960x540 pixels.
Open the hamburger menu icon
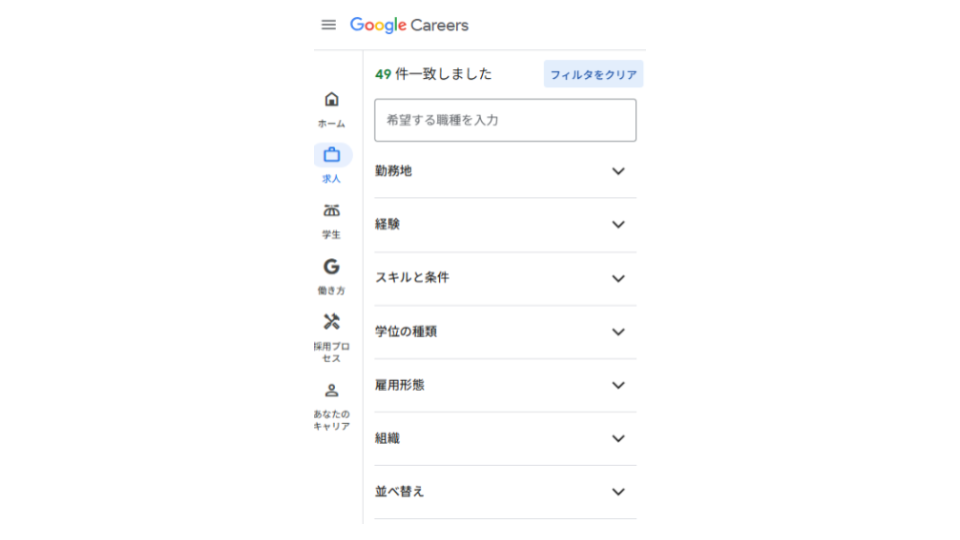click(328, 25)
